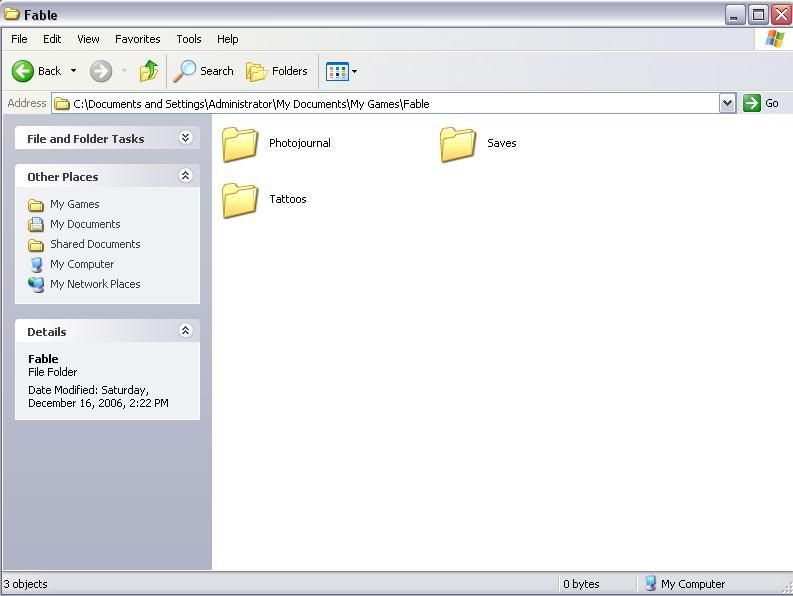Open the Views dropdown arrow
The width and height of the screenshot is (793, 596).
355,71
